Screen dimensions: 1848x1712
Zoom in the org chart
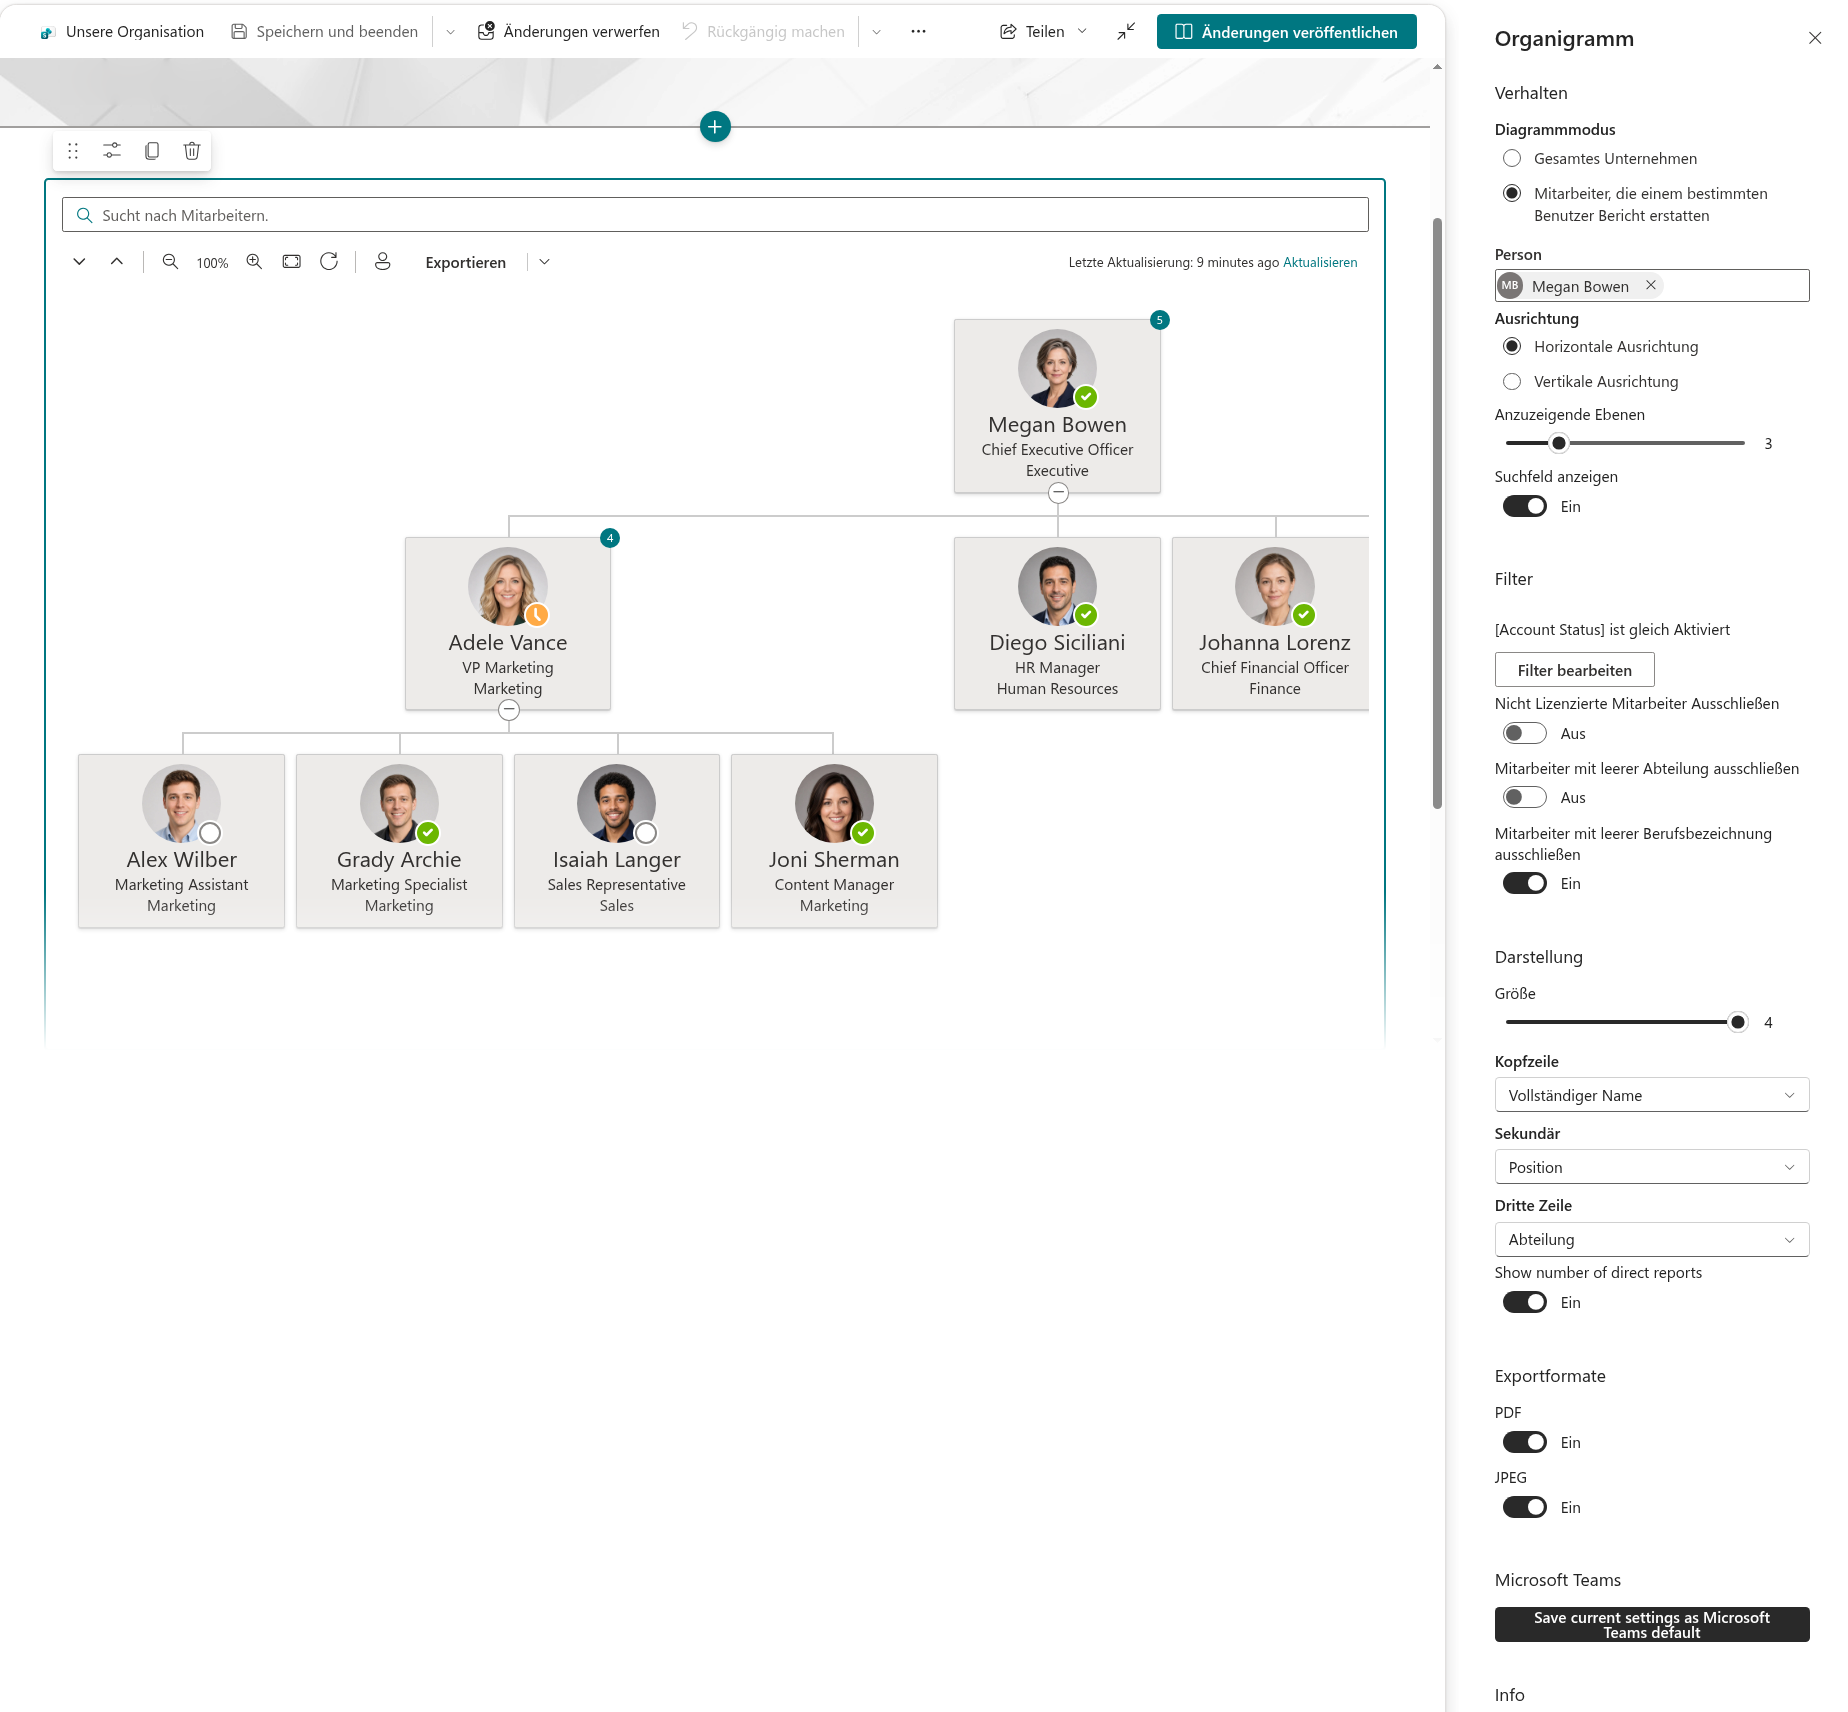(x=254, y=262)
